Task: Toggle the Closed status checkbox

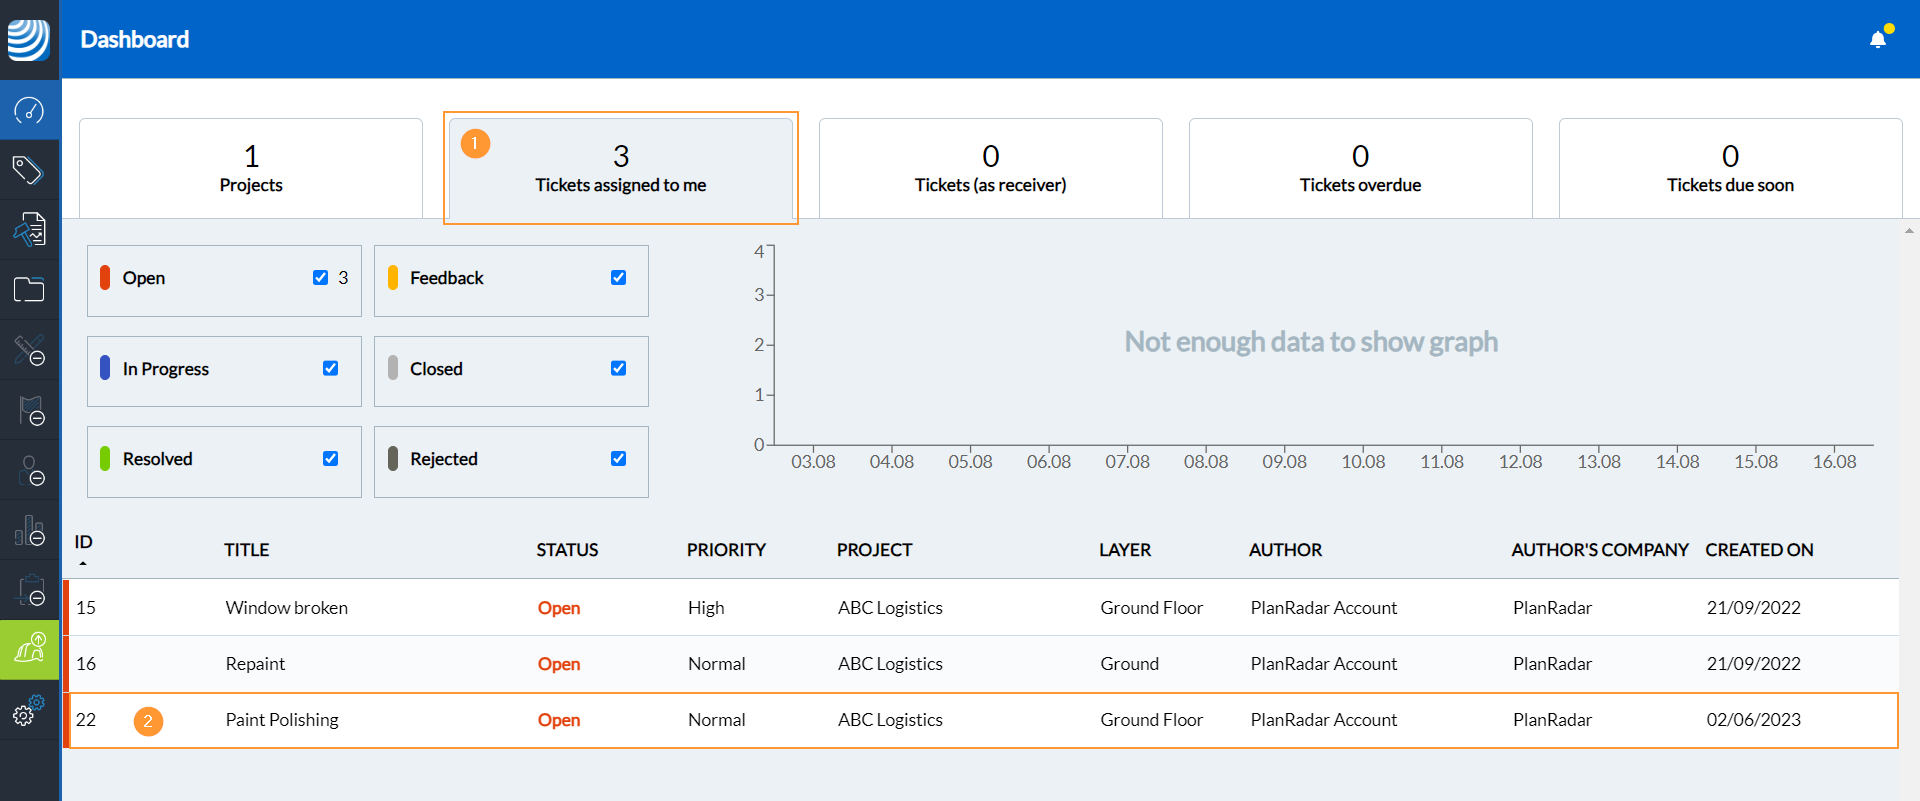Action: click(x=618, y=368)
